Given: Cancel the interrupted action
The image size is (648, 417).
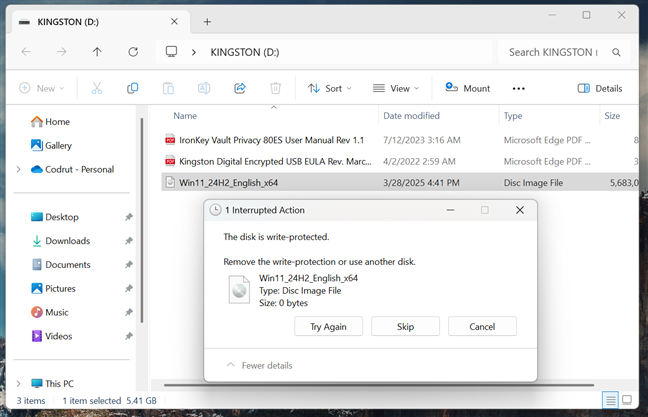Looking at the screenshot, I should tap(482, 326).
